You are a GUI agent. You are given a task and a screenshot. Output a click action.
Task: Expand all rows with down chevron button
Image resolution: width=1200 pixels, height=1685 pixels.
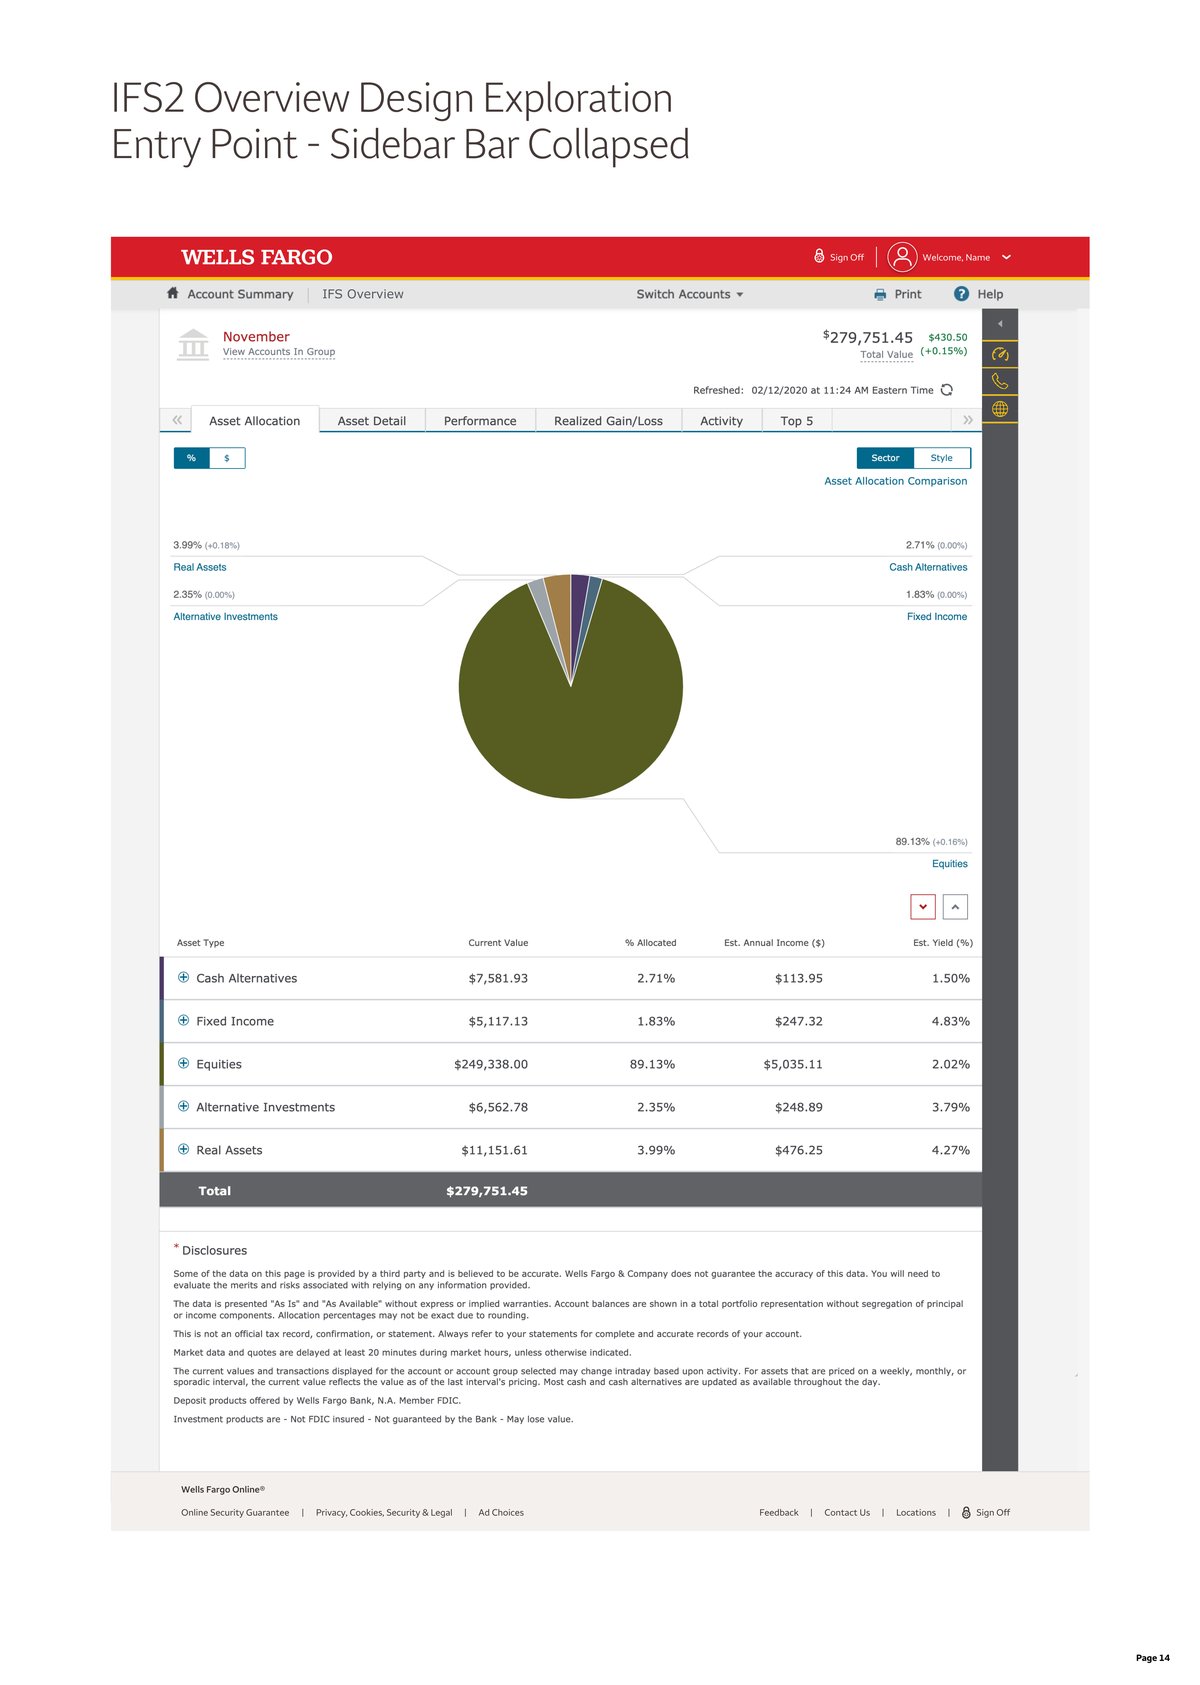pos(923,907)
